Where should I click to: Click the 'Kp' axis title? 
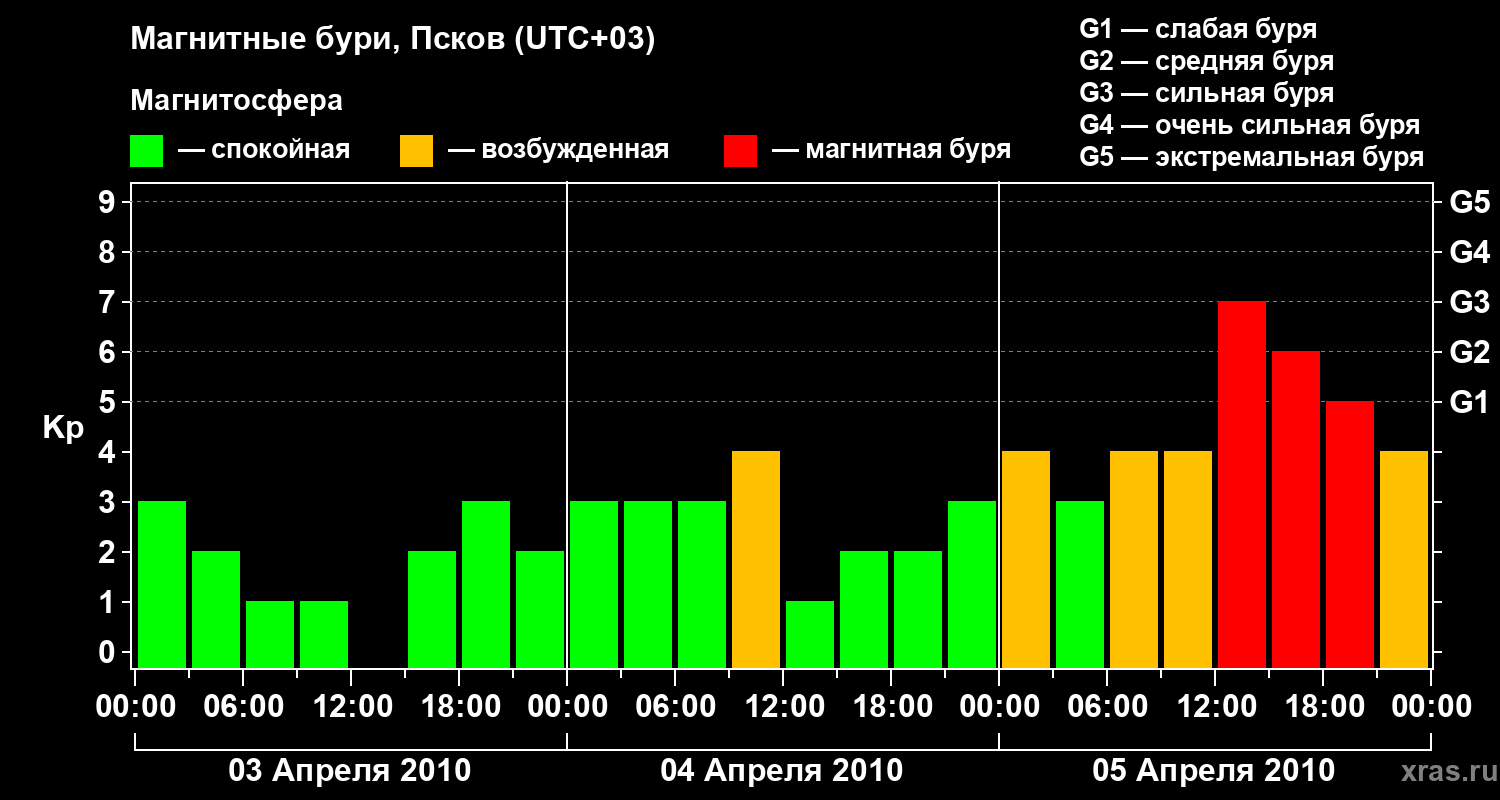click(64, 428)
